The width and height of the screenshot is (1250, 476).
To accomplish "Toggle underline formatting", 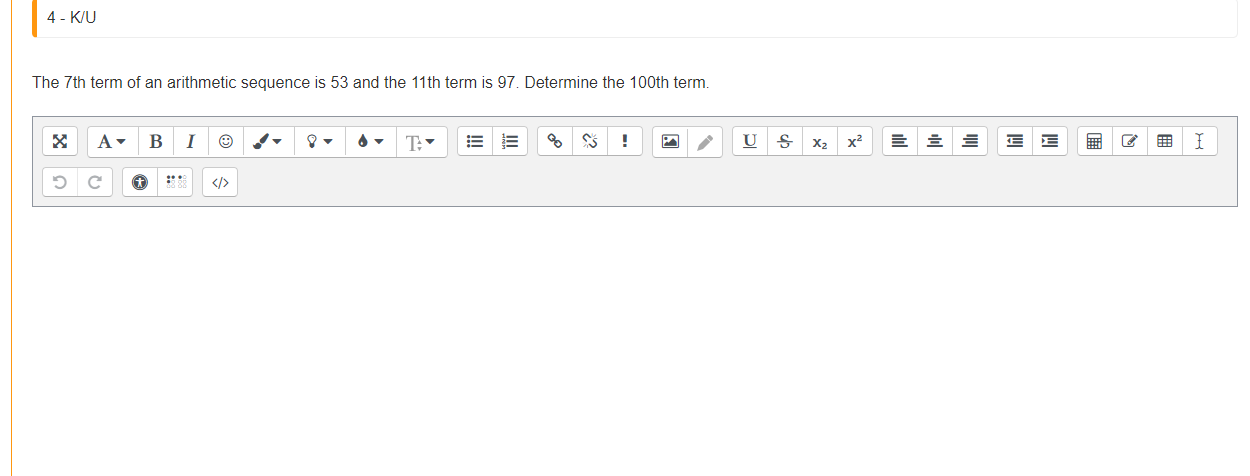I will click(750, 142).
